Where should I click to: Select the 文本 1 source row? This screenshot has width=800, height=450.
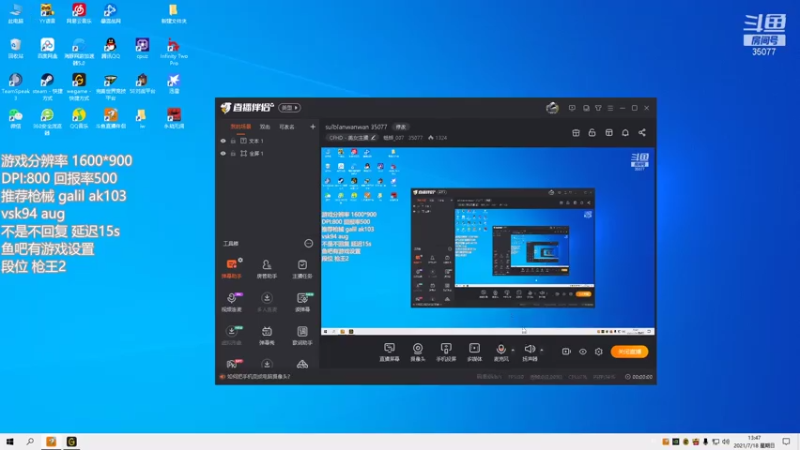point(268,141)
